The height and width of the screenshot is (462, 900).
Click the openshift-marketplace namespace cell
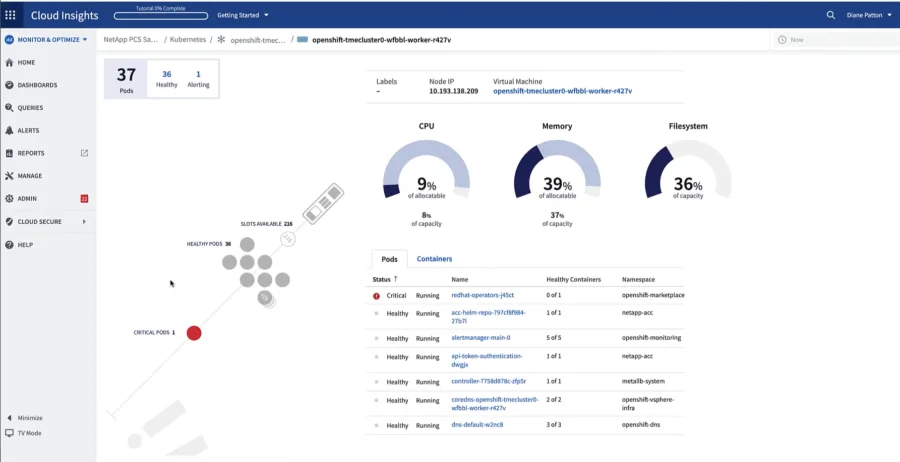click(x=653, y=295)
